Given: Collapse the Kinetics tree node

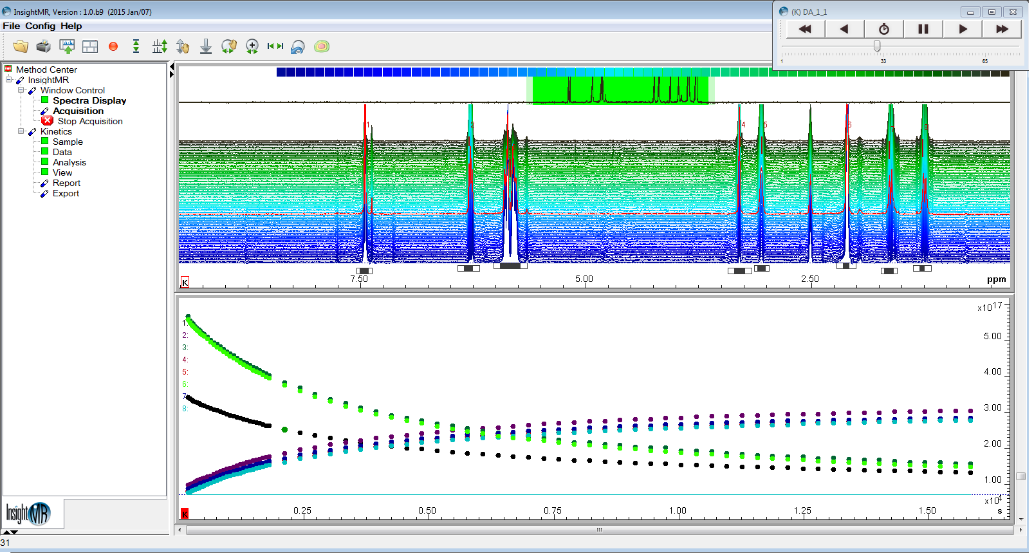Looking at the screenshot, I should tap(21, 131).
